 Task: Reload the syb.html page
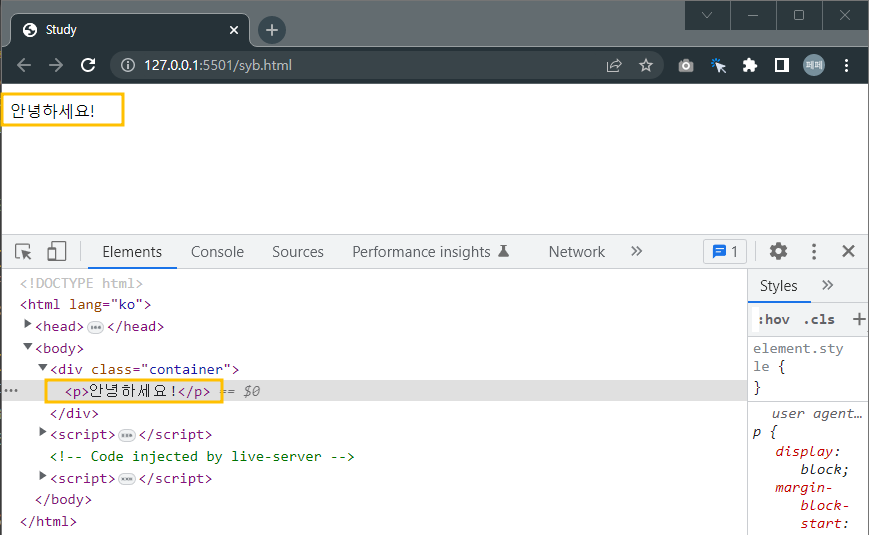[x=88, y=65]
